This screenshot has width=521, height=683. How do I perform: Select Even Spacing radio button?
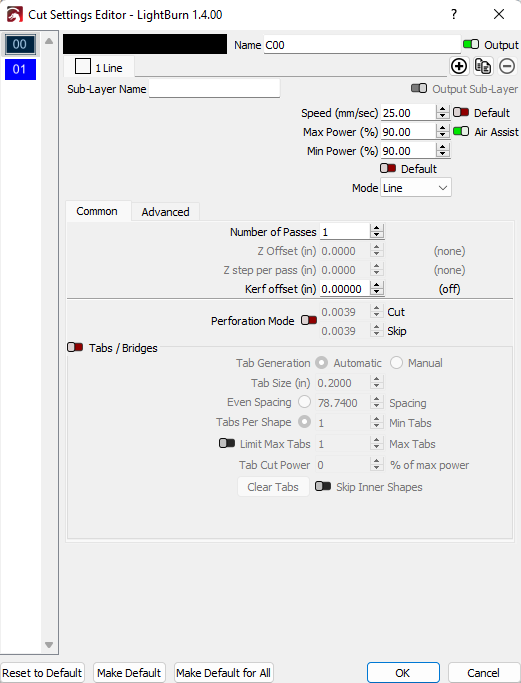(304, 402)
